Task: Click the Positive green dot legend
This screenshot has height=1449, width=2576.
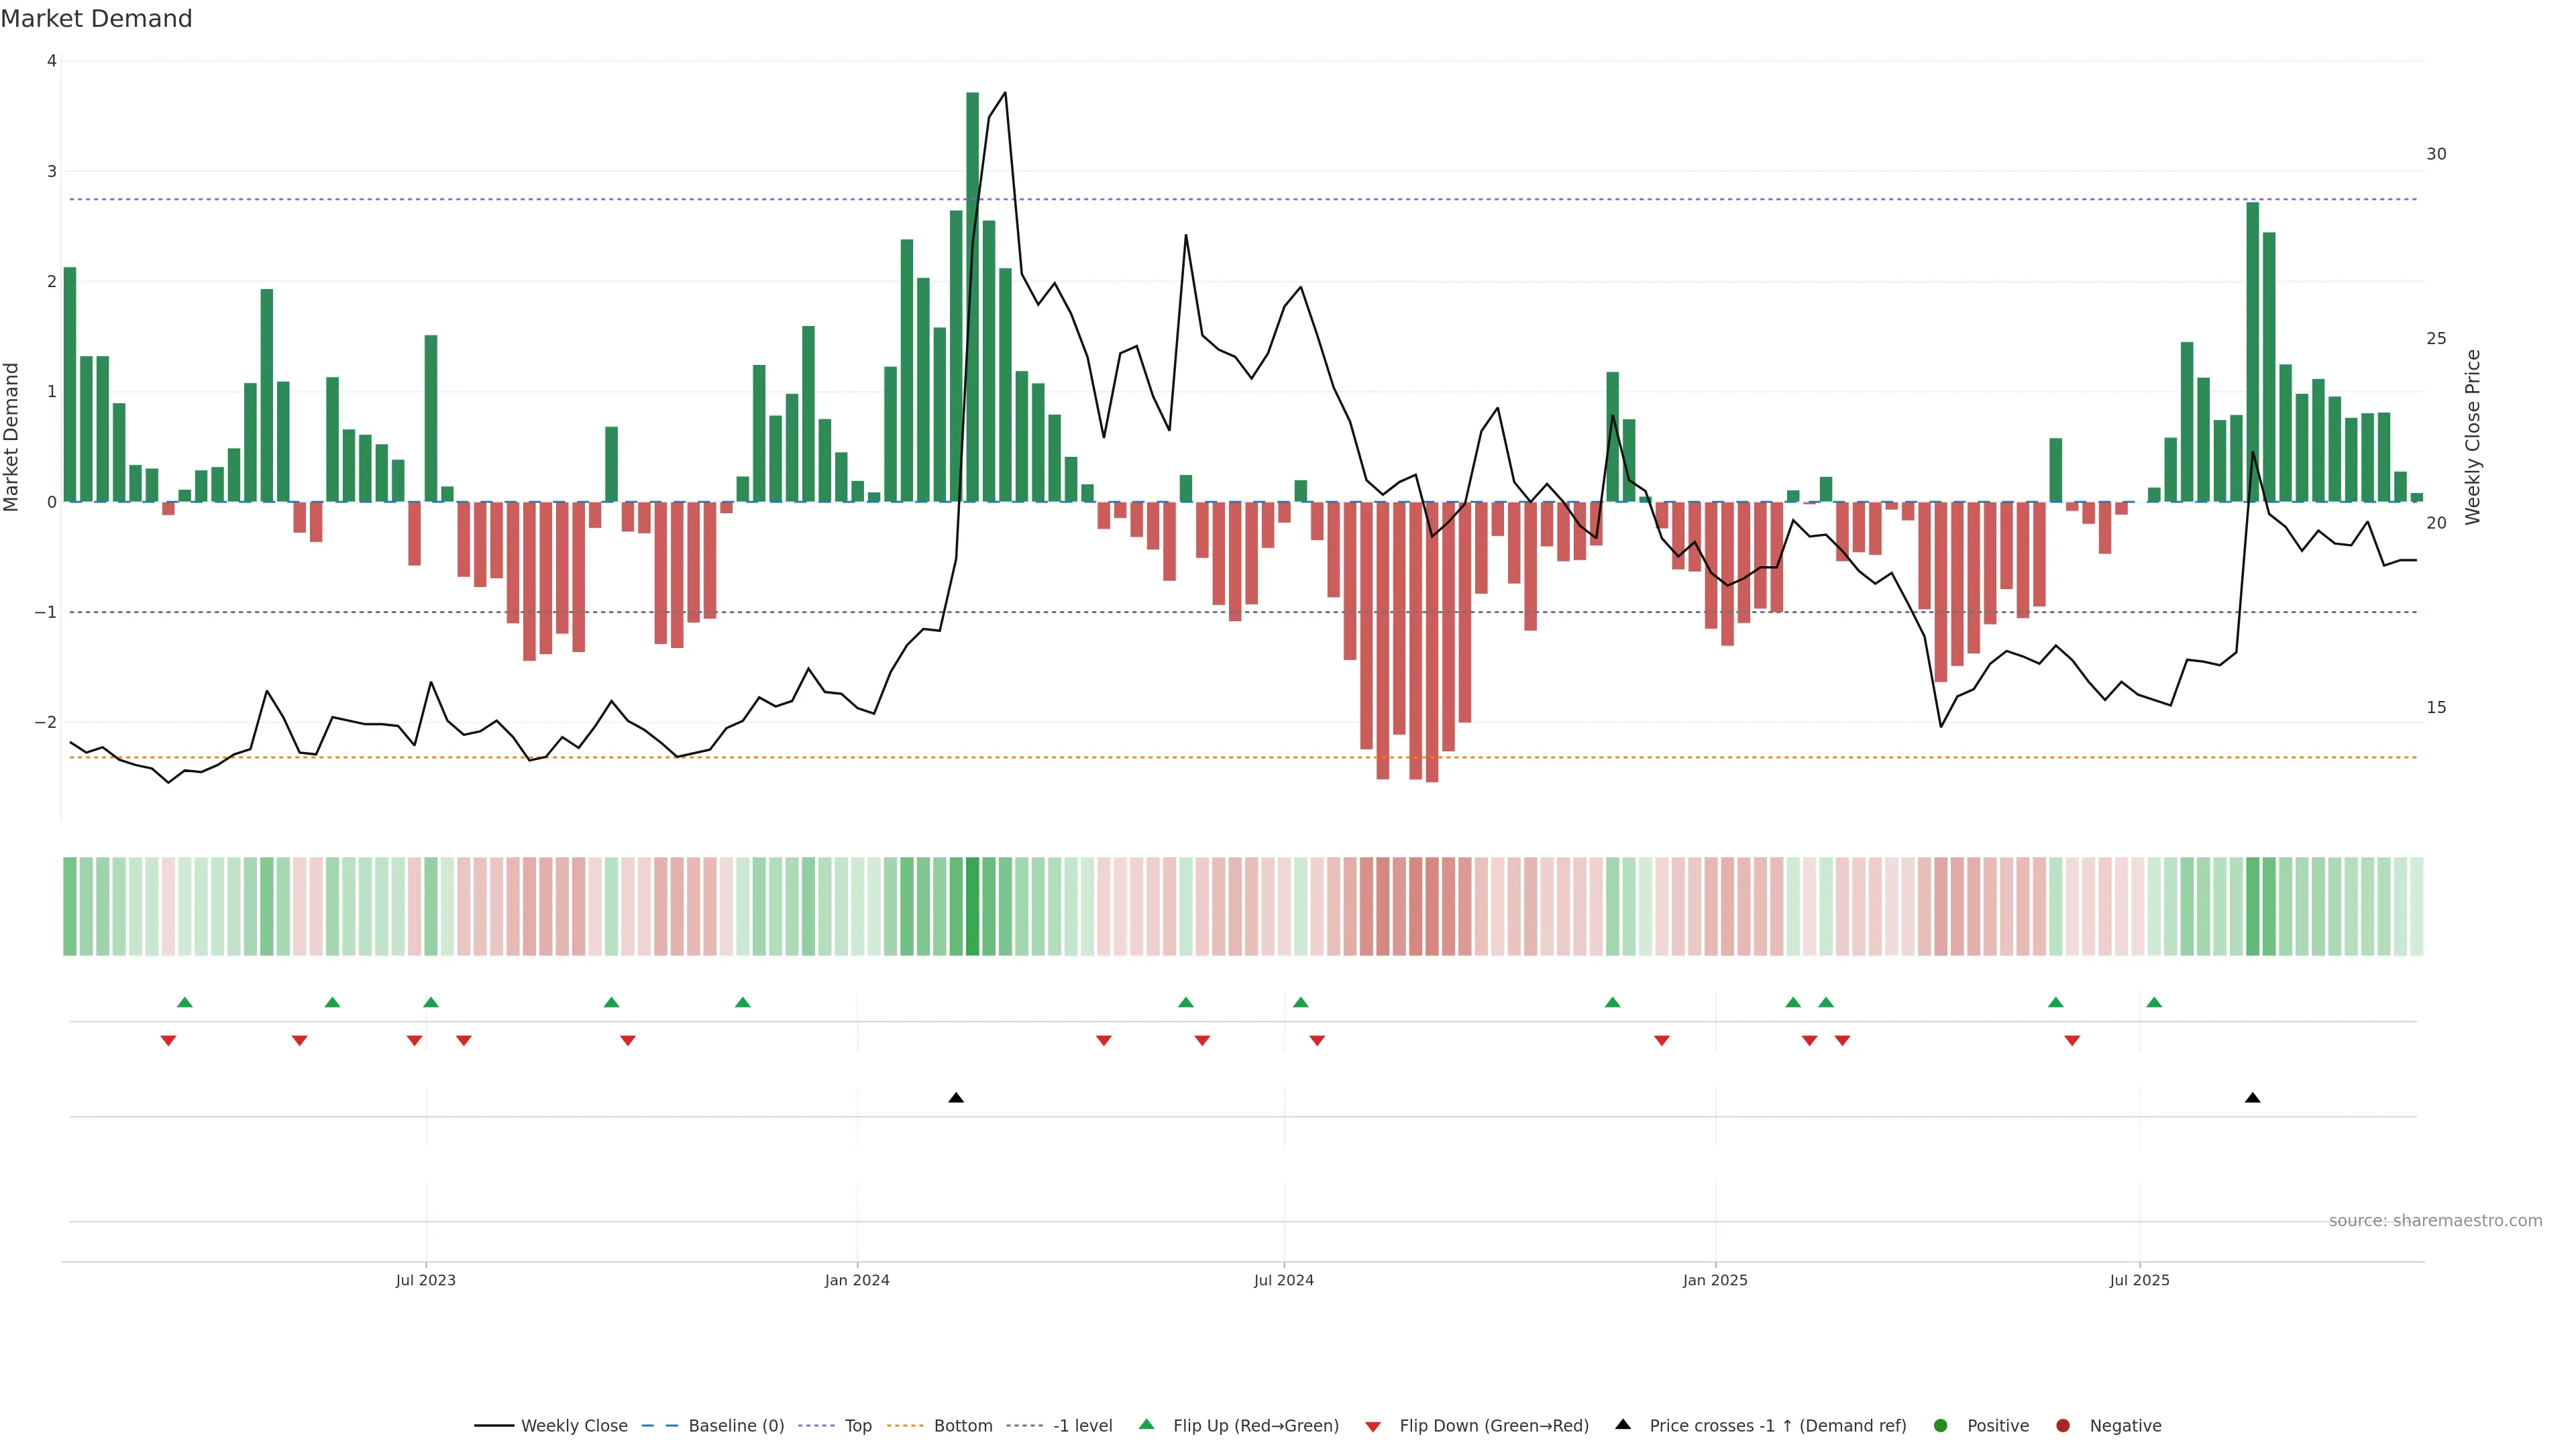Action: (1941, 1426)
